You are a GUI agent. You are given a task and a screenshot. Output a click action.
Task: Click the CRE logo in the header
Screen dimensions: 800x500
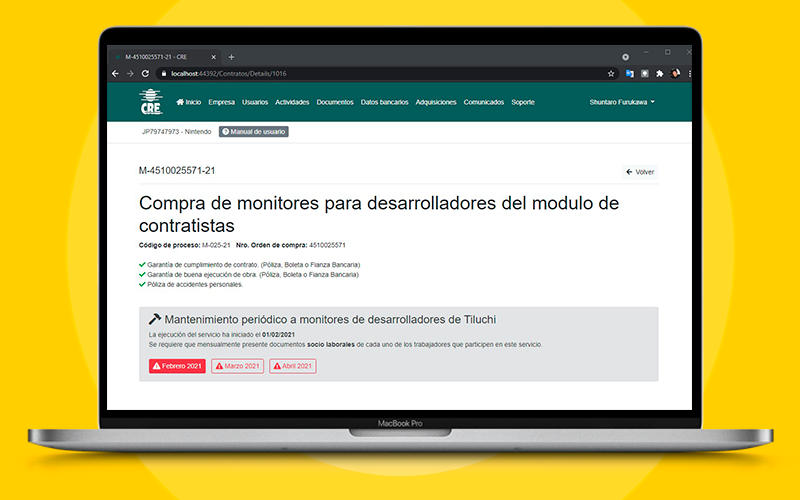click(151, 102)
